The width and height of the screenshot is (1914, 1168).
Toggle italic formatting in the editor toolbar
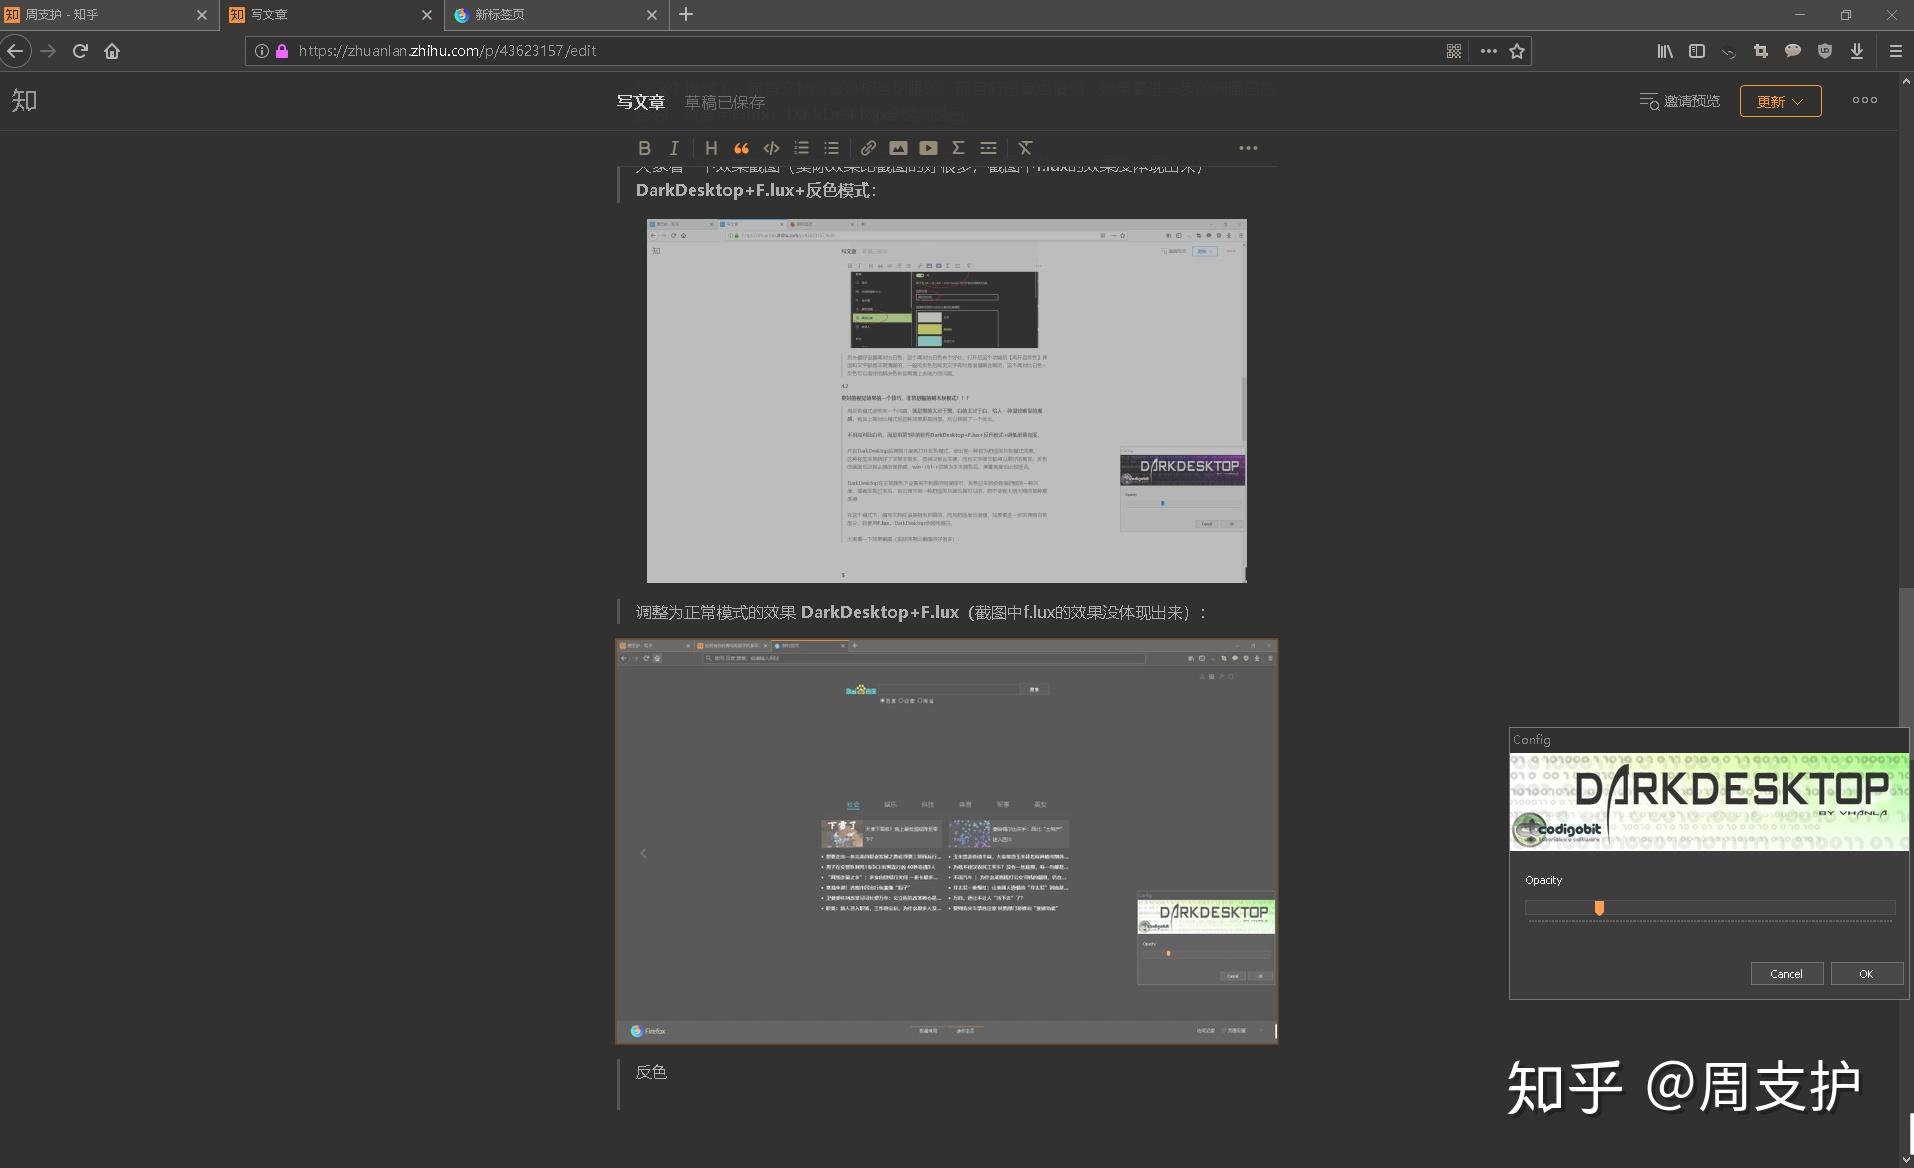(x=674, y=148)
